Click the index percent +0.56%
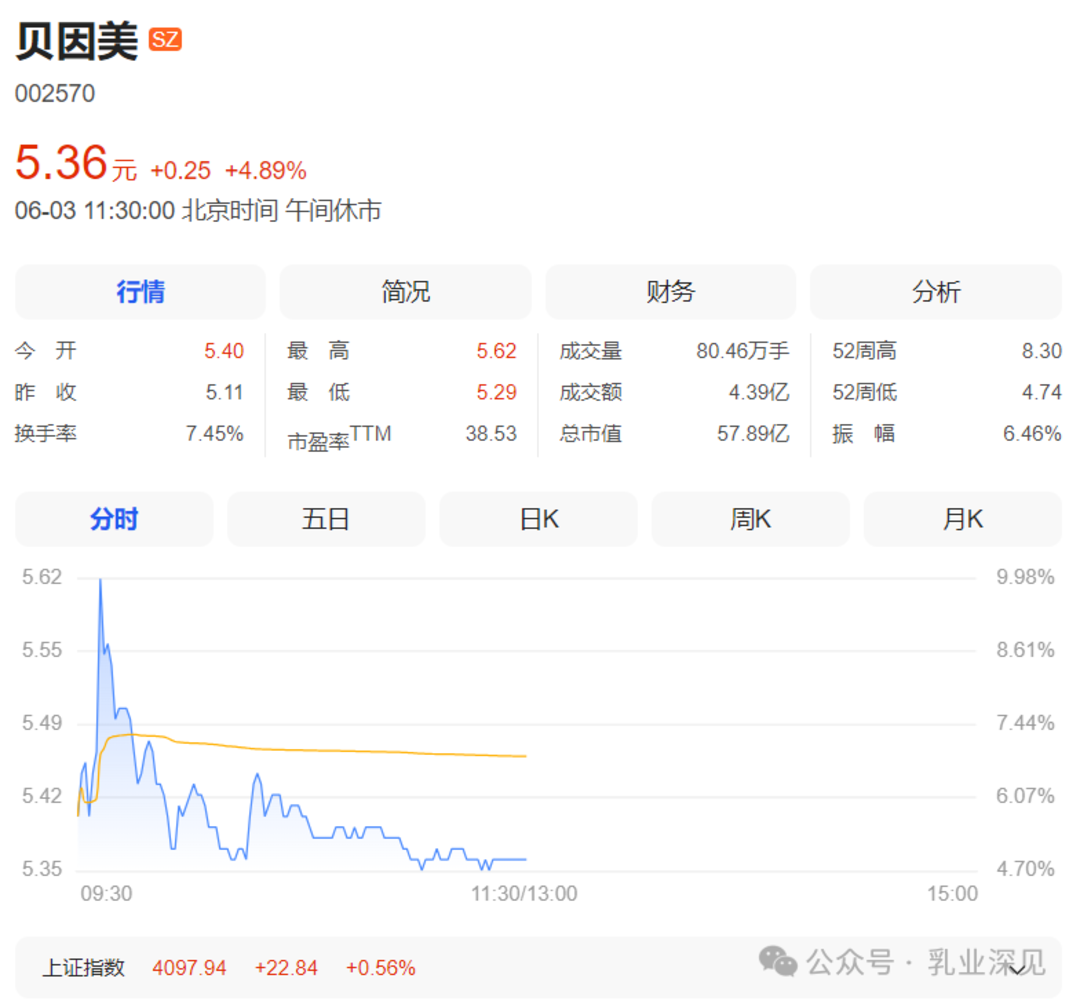This screenshot has width=1080, height=1004. tap(380, 968)
